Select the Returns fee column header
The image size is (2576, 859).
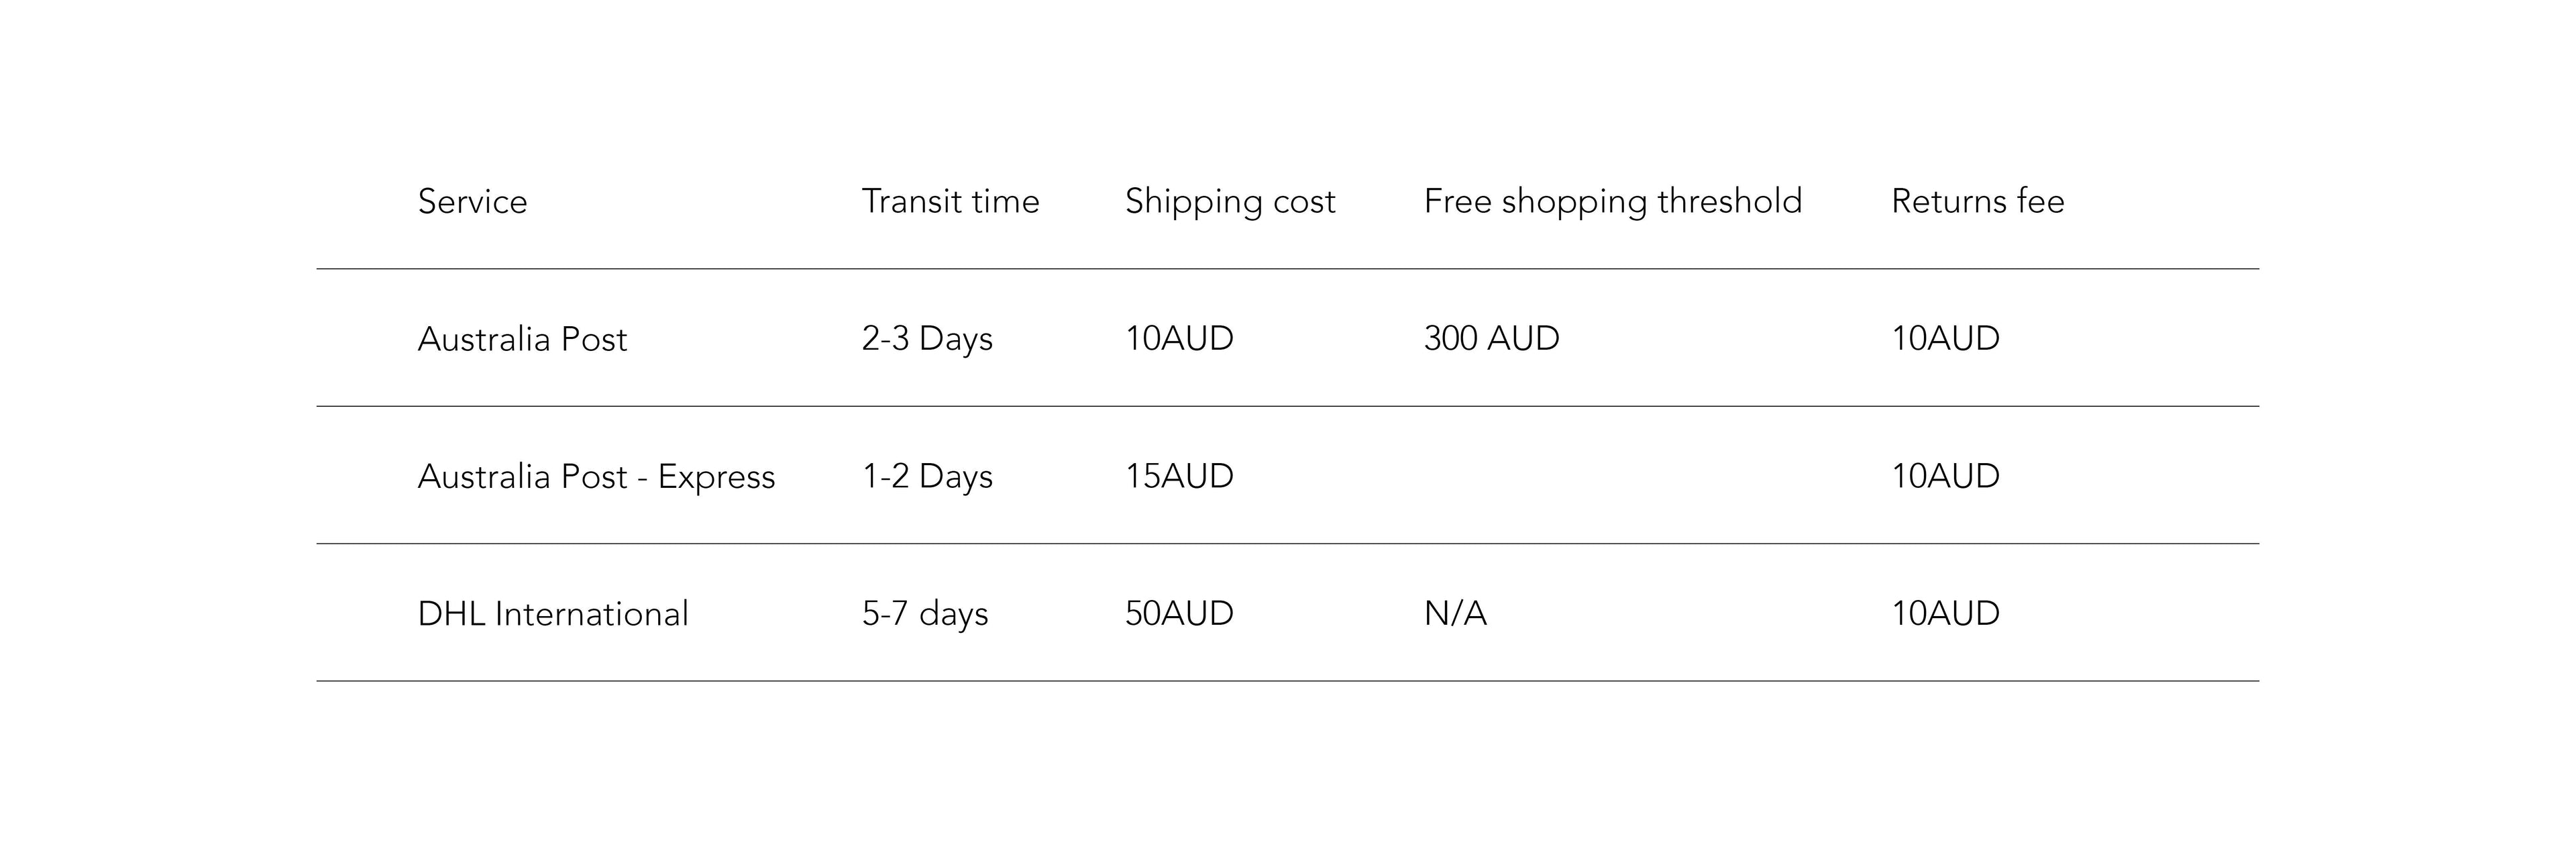1977,201
